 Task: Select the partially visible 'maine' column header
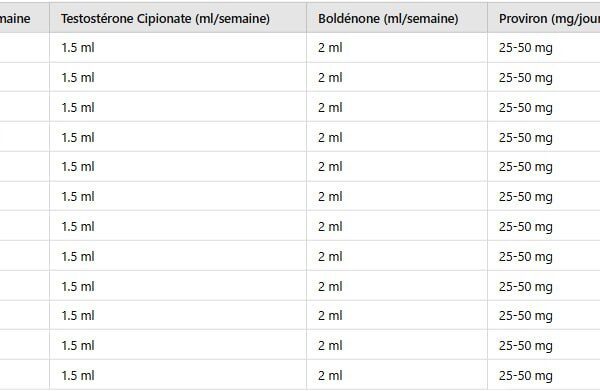24,18
